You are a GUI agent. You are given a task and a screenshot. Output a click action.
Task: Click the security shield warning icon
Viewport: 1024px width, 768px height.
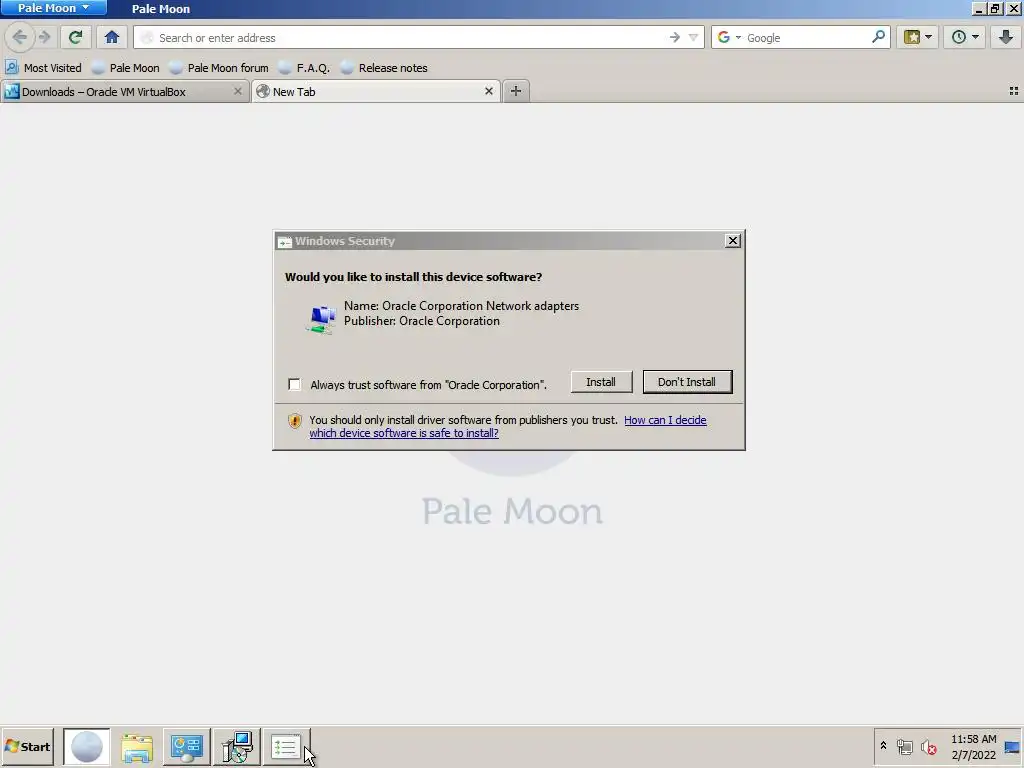pos(295,421)
